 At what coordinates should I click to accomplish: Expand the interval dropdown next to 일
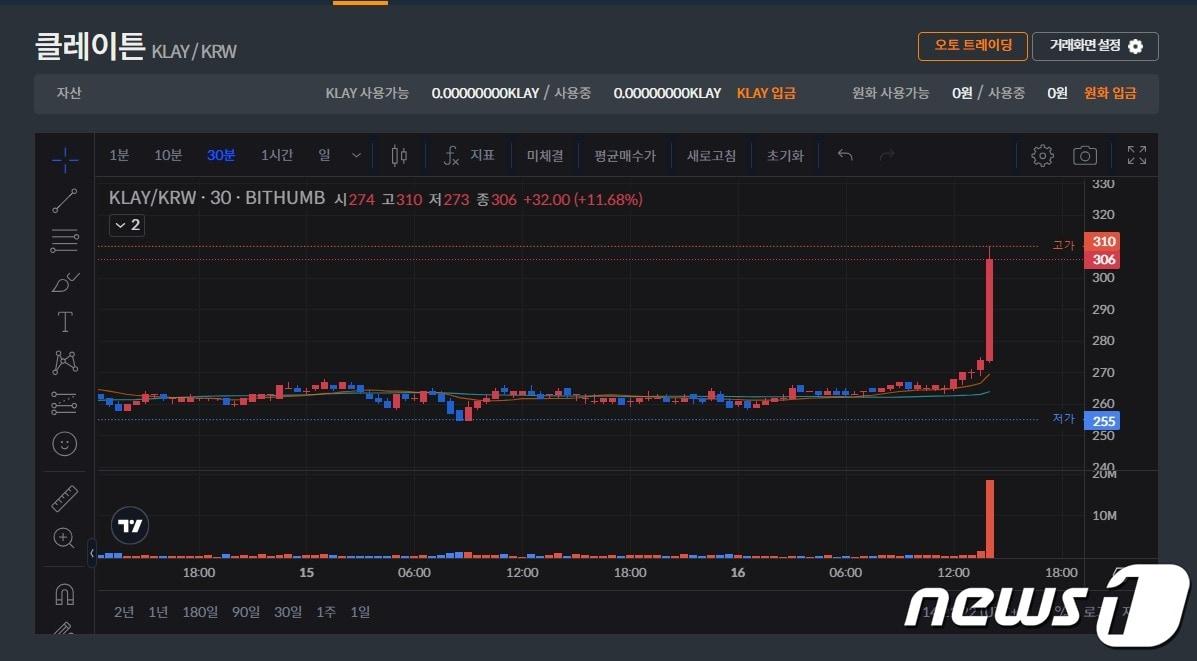coord(357,156)
